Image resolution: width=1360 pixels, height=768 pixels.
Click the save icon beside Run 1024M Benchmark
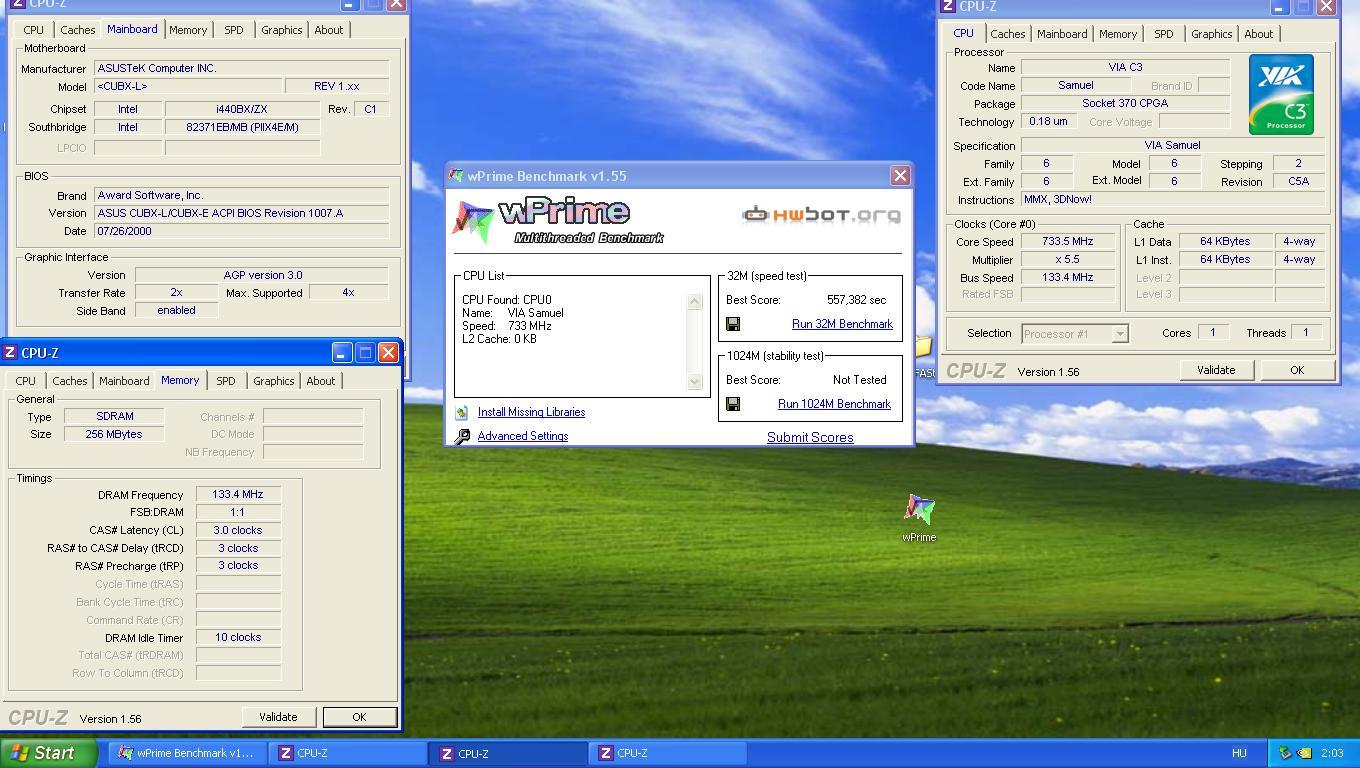(x=733, y=404)
